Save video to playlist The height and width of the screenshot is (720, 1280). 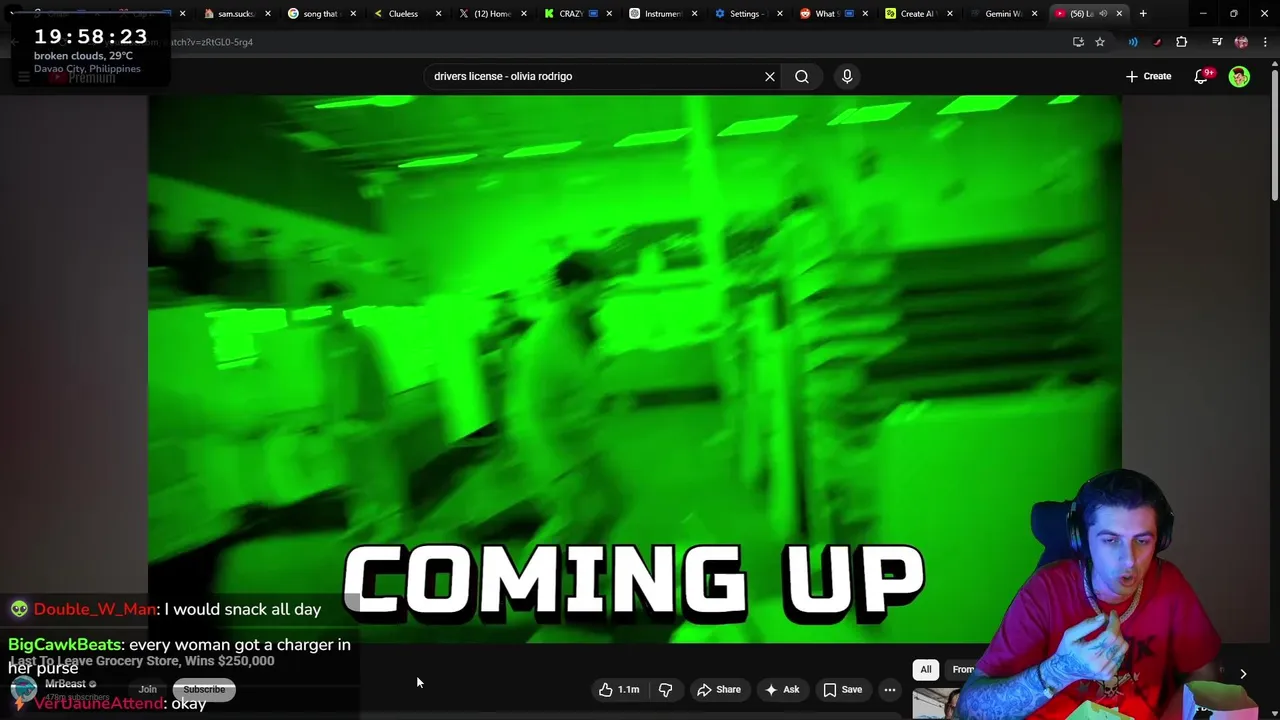click(x=843, y=689)
